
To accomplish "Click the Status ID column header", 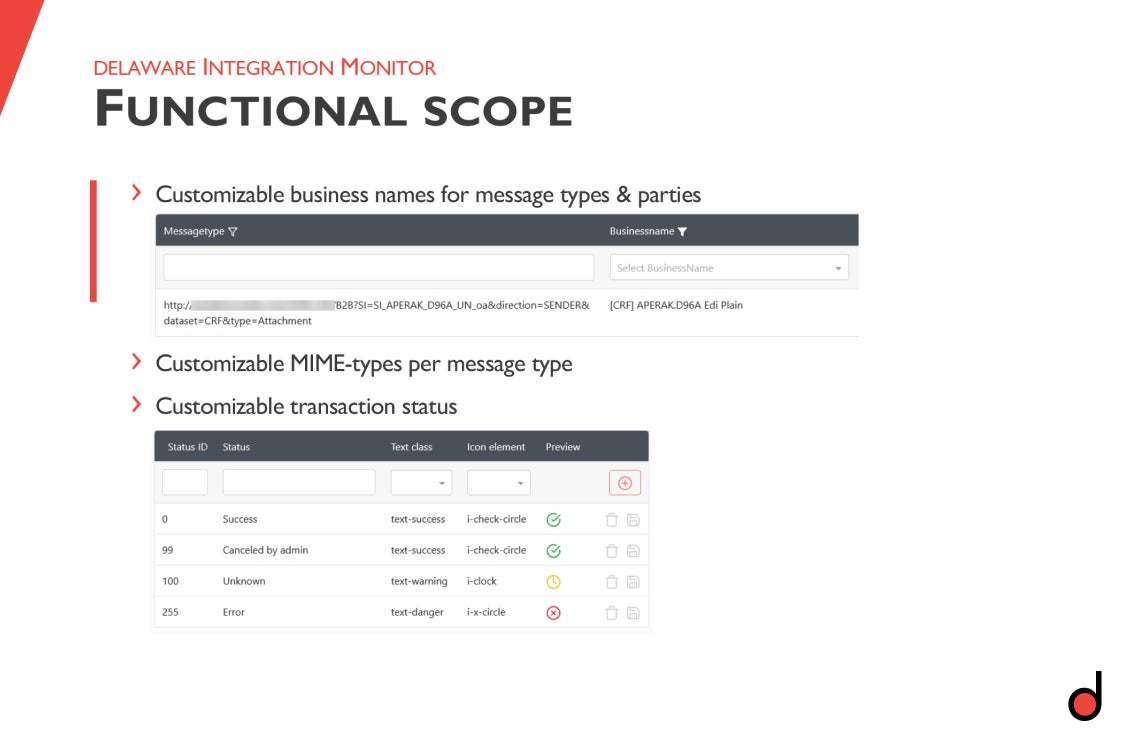I will point(187,447).
